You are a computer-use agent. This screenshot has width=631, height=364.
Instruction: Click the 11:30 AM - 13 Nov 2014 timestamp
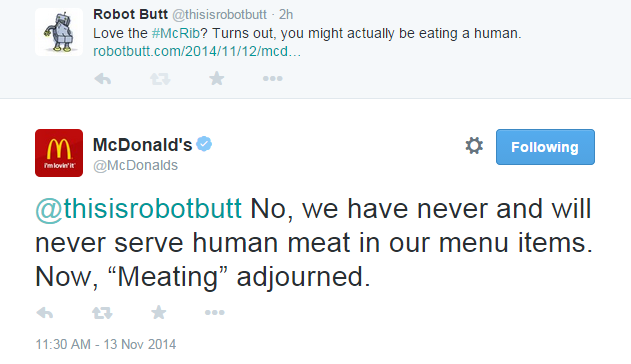106,344
